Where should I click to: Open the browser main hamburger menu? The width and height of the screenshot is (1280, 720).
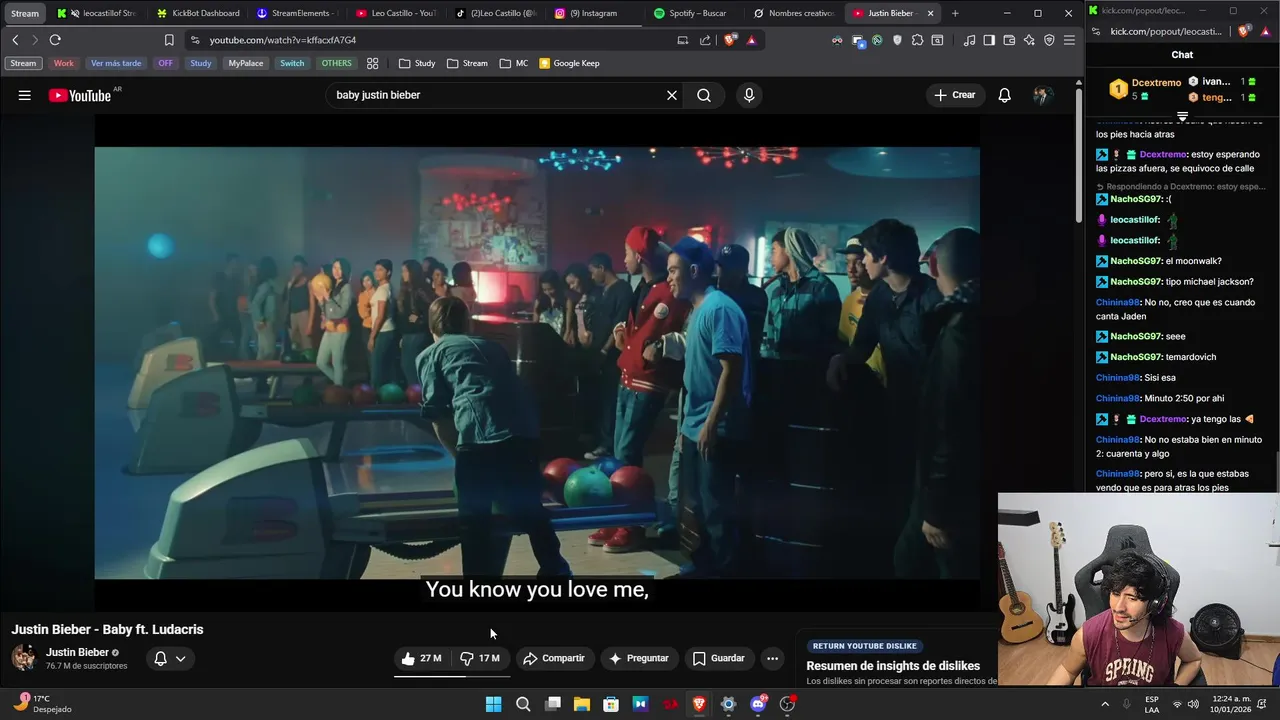click(1069, 40)
